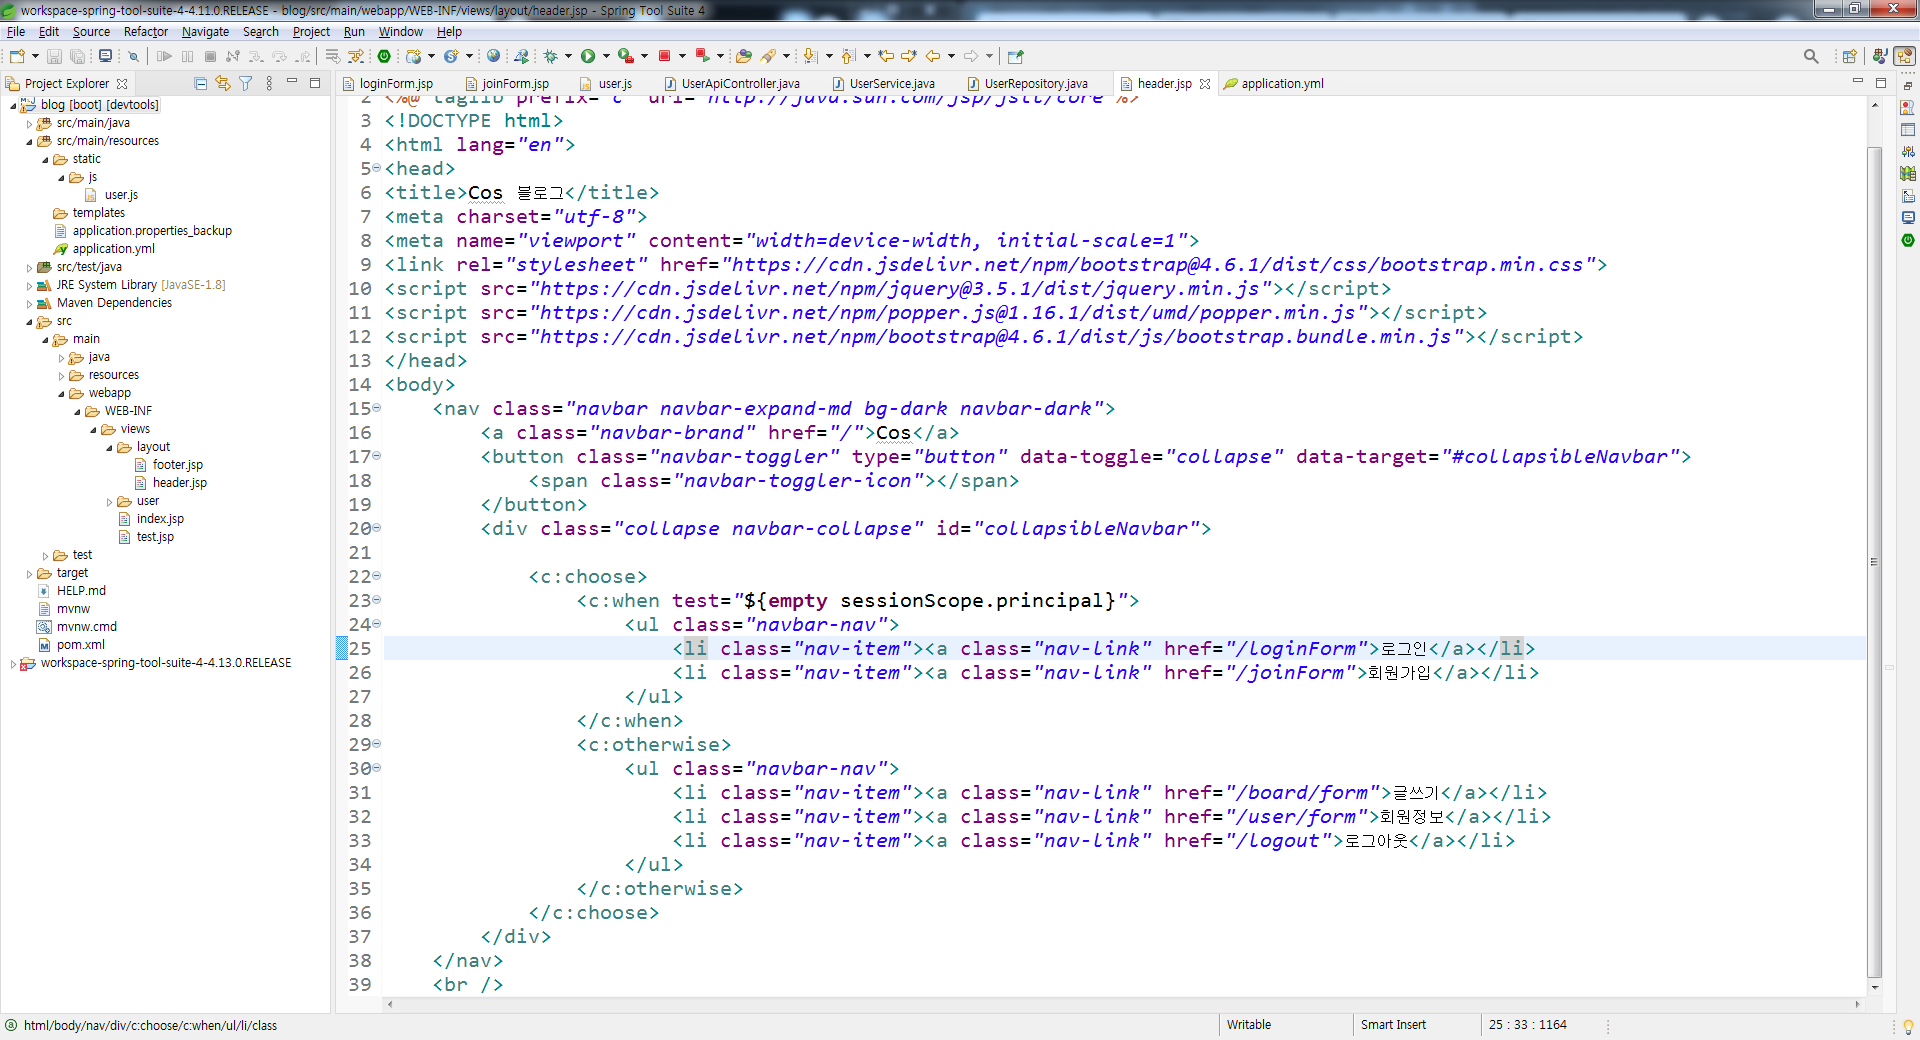
Task: Open the Navigate menu
Action: 205,32
